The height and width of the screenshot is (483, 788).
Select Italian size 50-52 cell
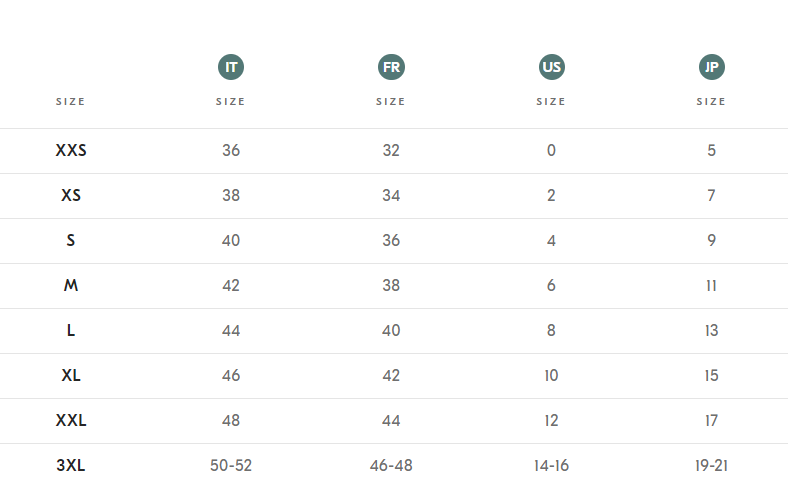[x=231, y=466]
